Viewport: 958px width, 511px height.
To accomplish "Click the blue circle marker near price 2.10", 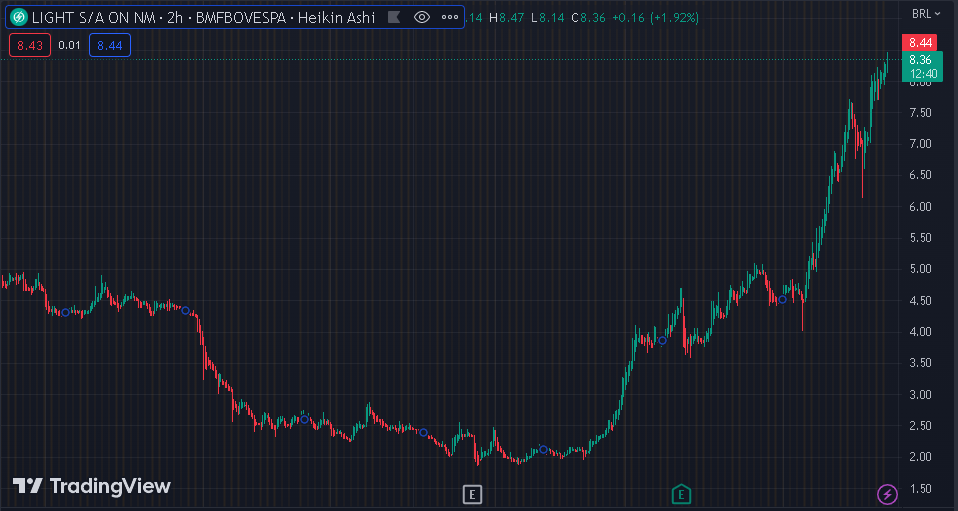I will coord(543,449).
